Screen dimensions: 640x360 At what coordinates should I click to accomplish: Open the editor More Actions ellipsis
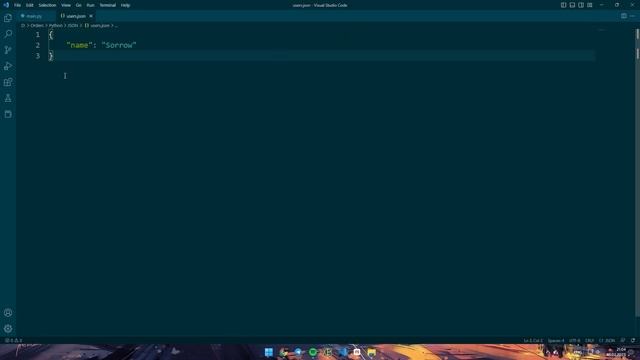(632, 16)
